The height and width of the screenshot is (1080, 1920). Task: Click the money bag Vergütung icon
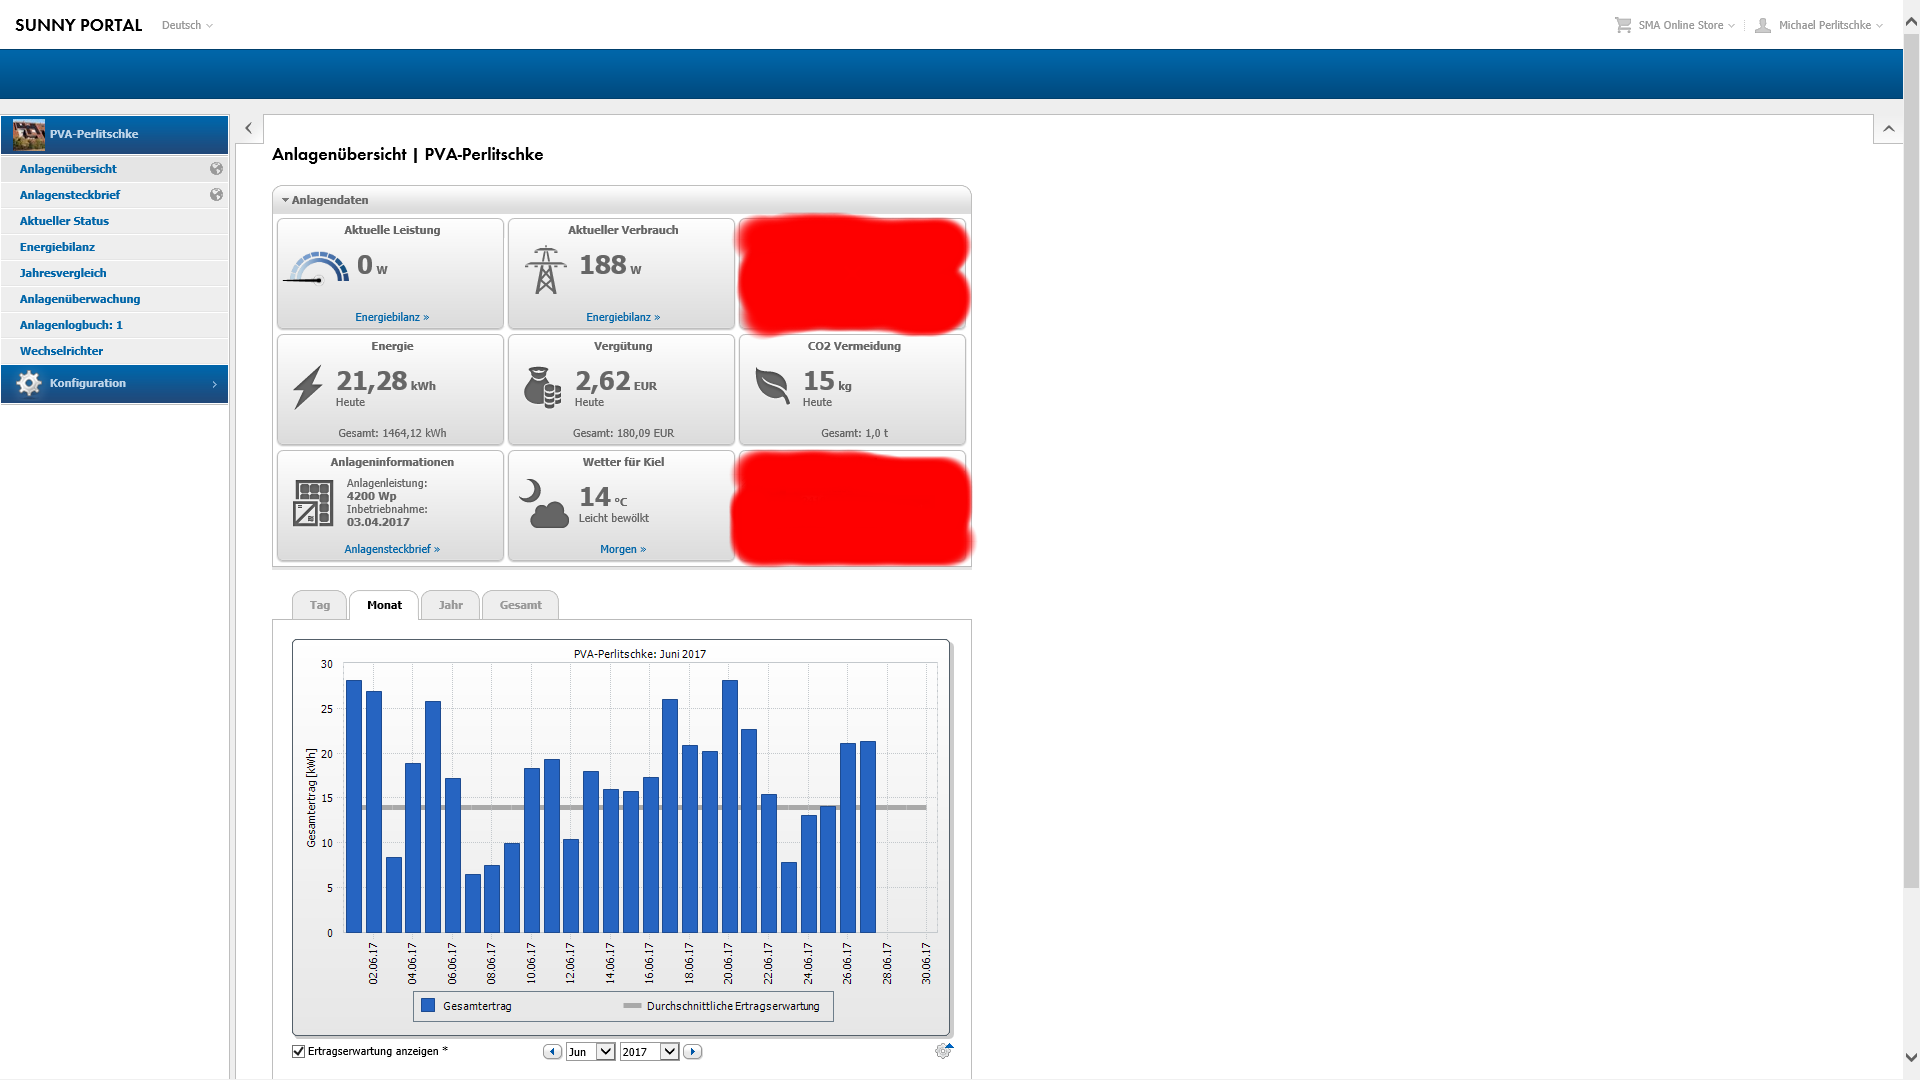point(542,387)
